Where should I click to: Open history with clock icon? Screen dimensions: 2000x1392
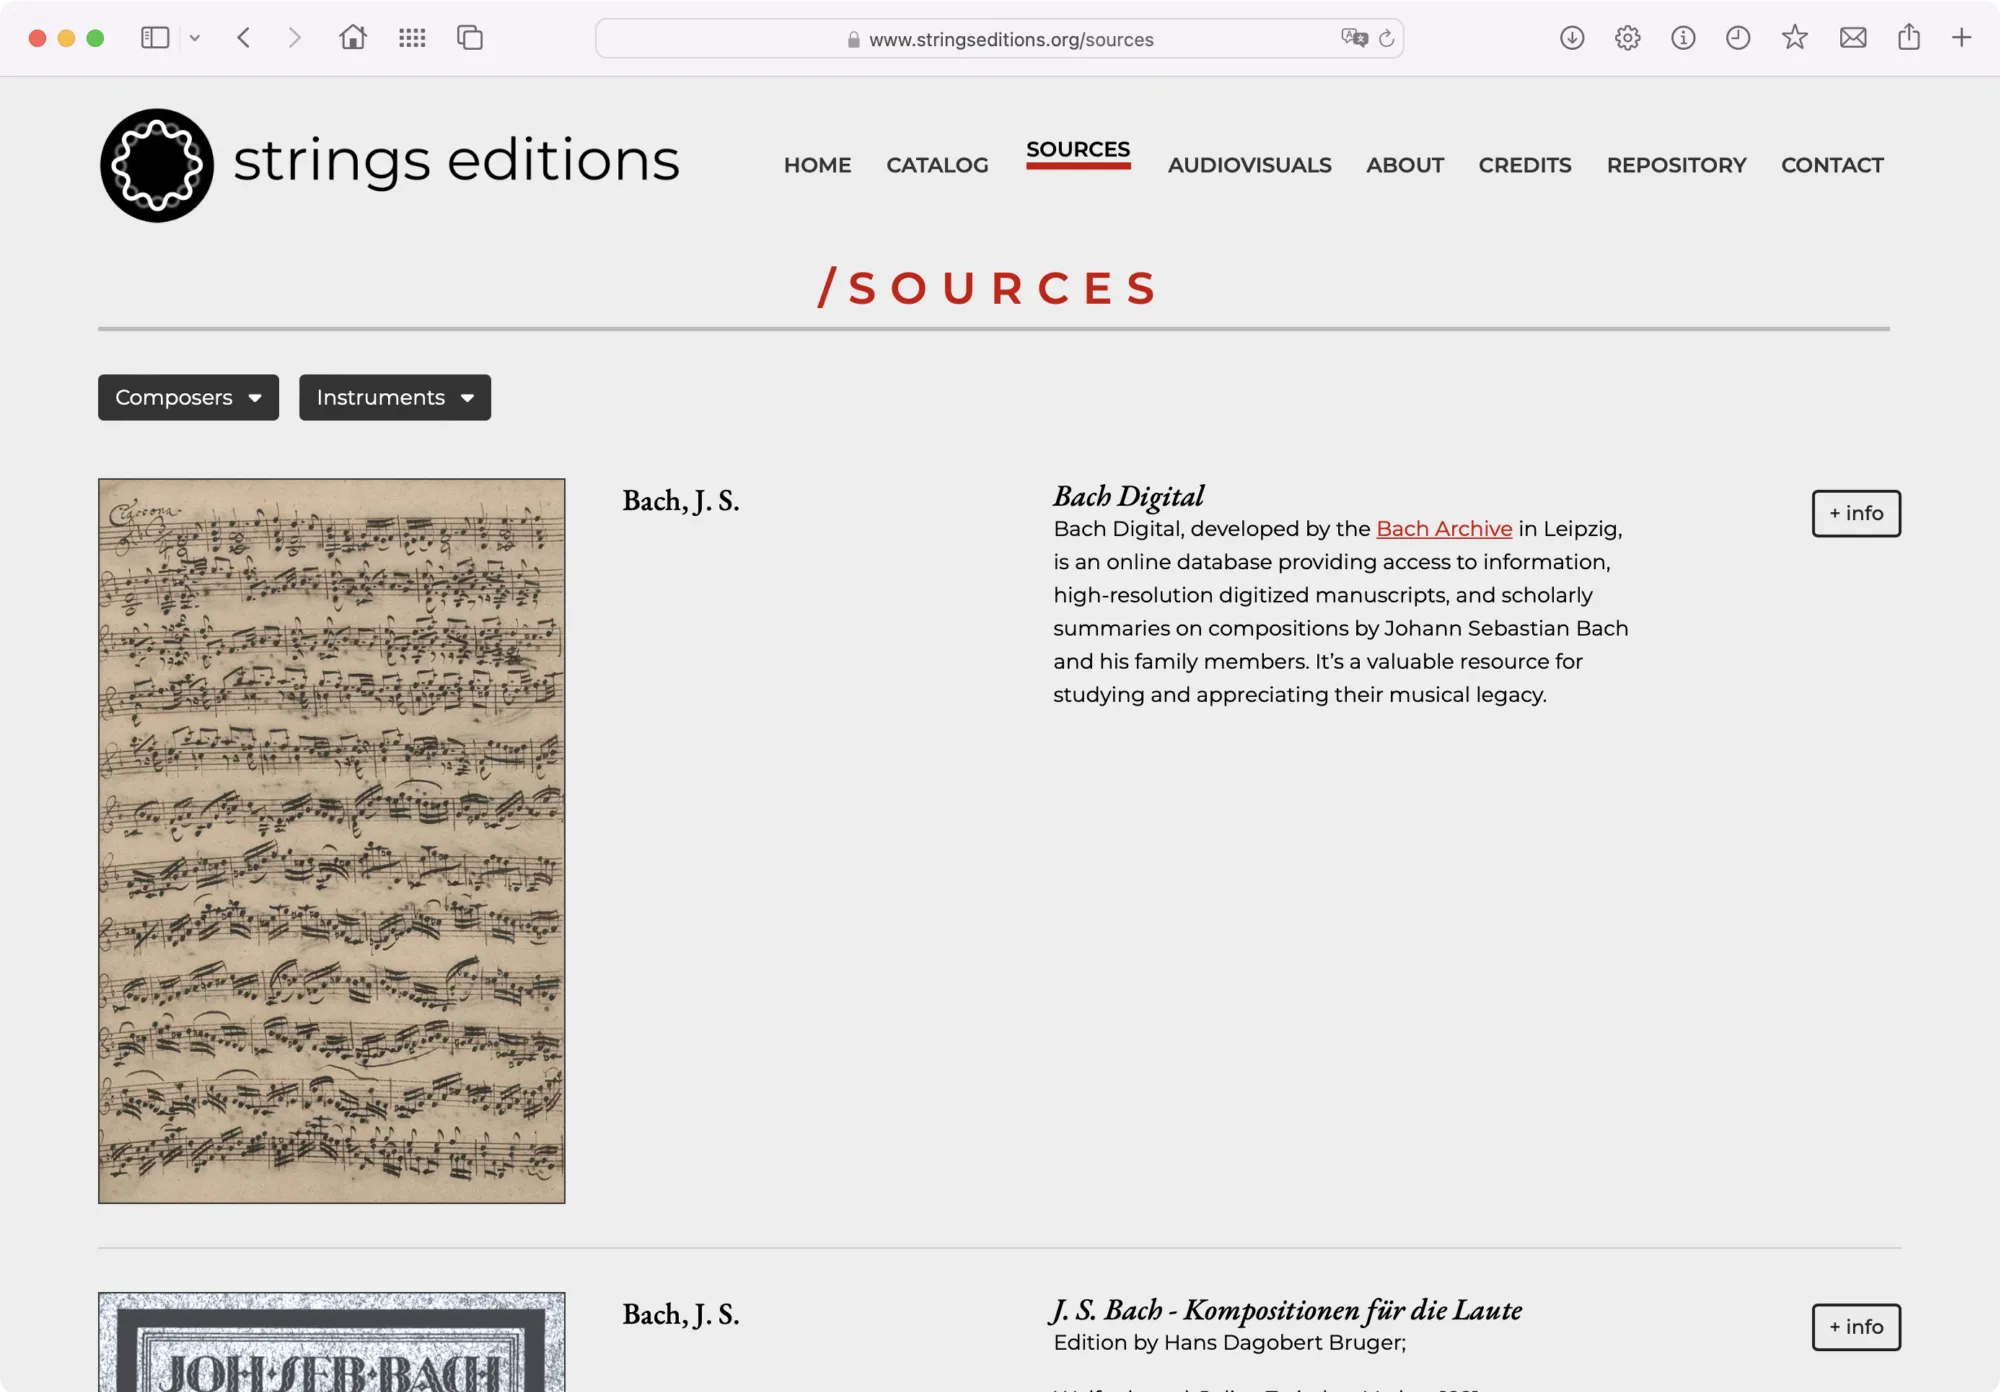pyautogui.click(x=1738, y=38)
